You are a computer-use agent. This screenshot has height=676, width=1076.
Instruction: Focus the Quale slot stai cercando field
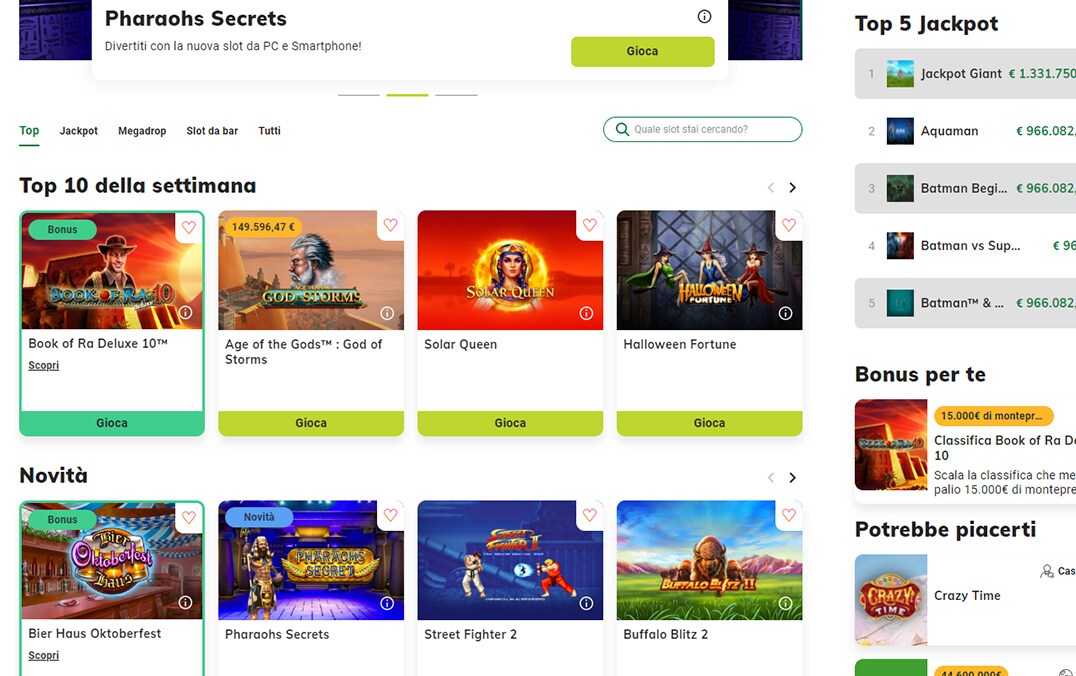703,129
